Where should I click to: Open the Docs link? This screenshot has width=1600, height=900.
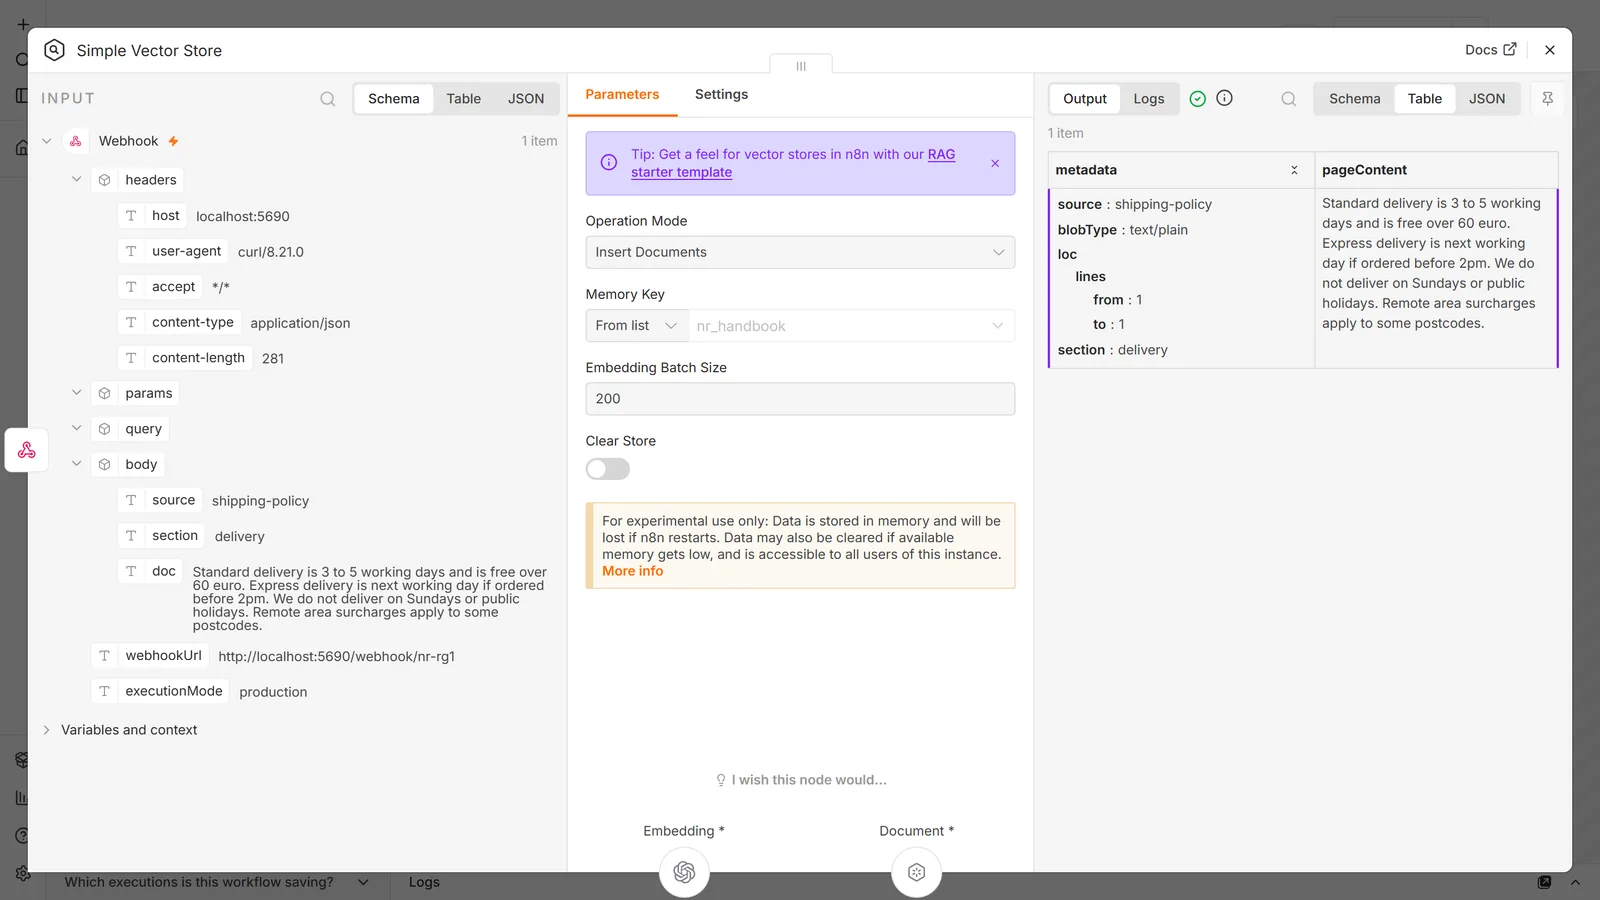[1490, 50]
